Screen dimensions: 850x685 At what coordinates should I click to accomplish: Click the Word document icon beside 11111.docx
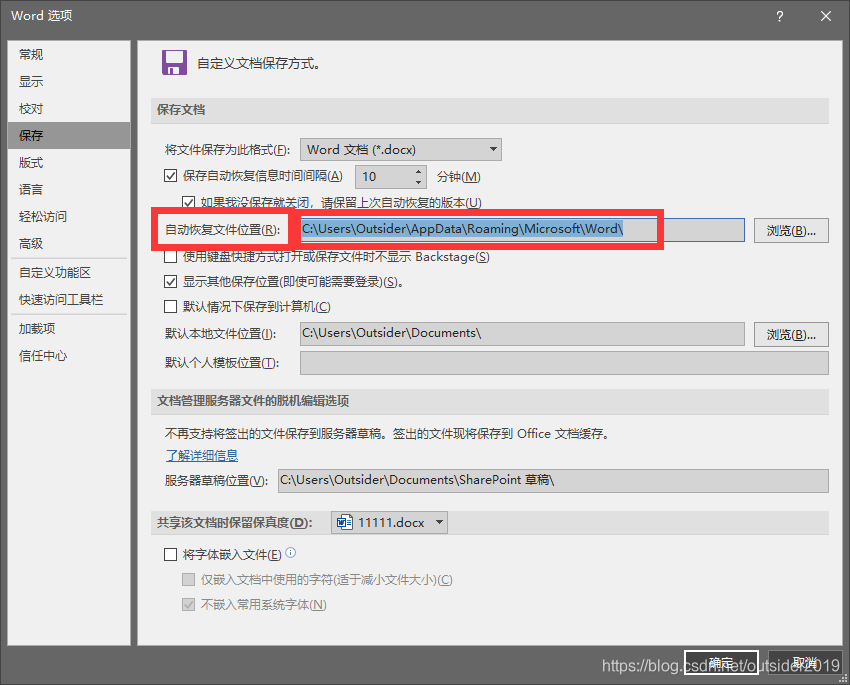[x=345, y=522]
